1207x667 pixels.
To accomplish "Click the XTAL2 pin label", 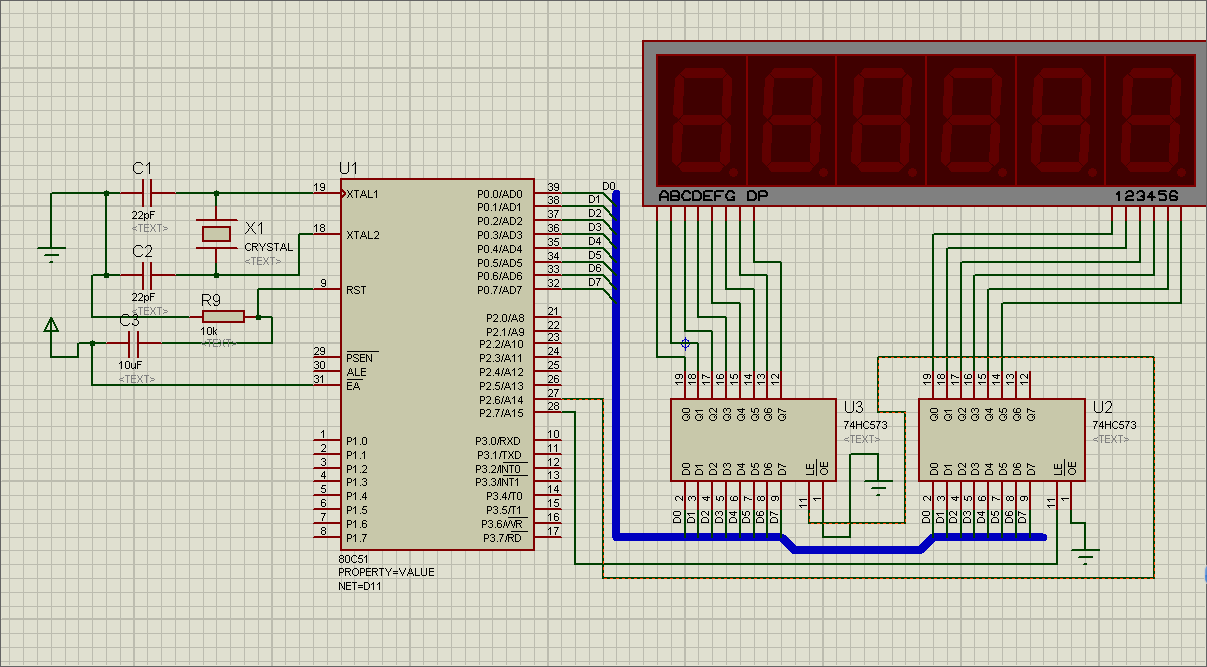I will pyautogui.click(x=364, y=235).
